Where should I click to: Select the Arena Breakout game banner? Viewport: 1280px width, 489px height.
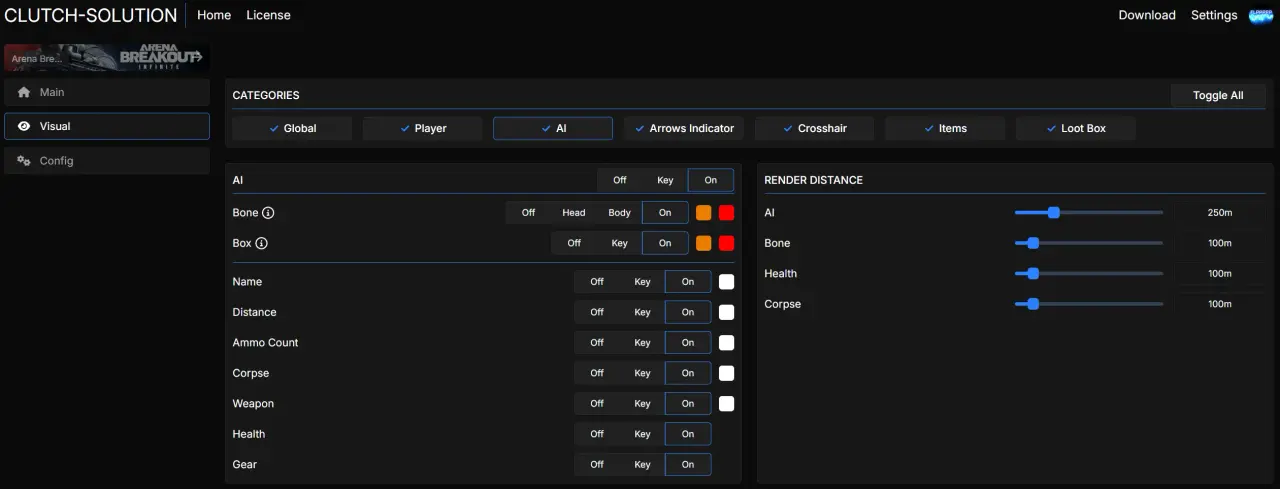pyautogui.click(x=107, y=58)
